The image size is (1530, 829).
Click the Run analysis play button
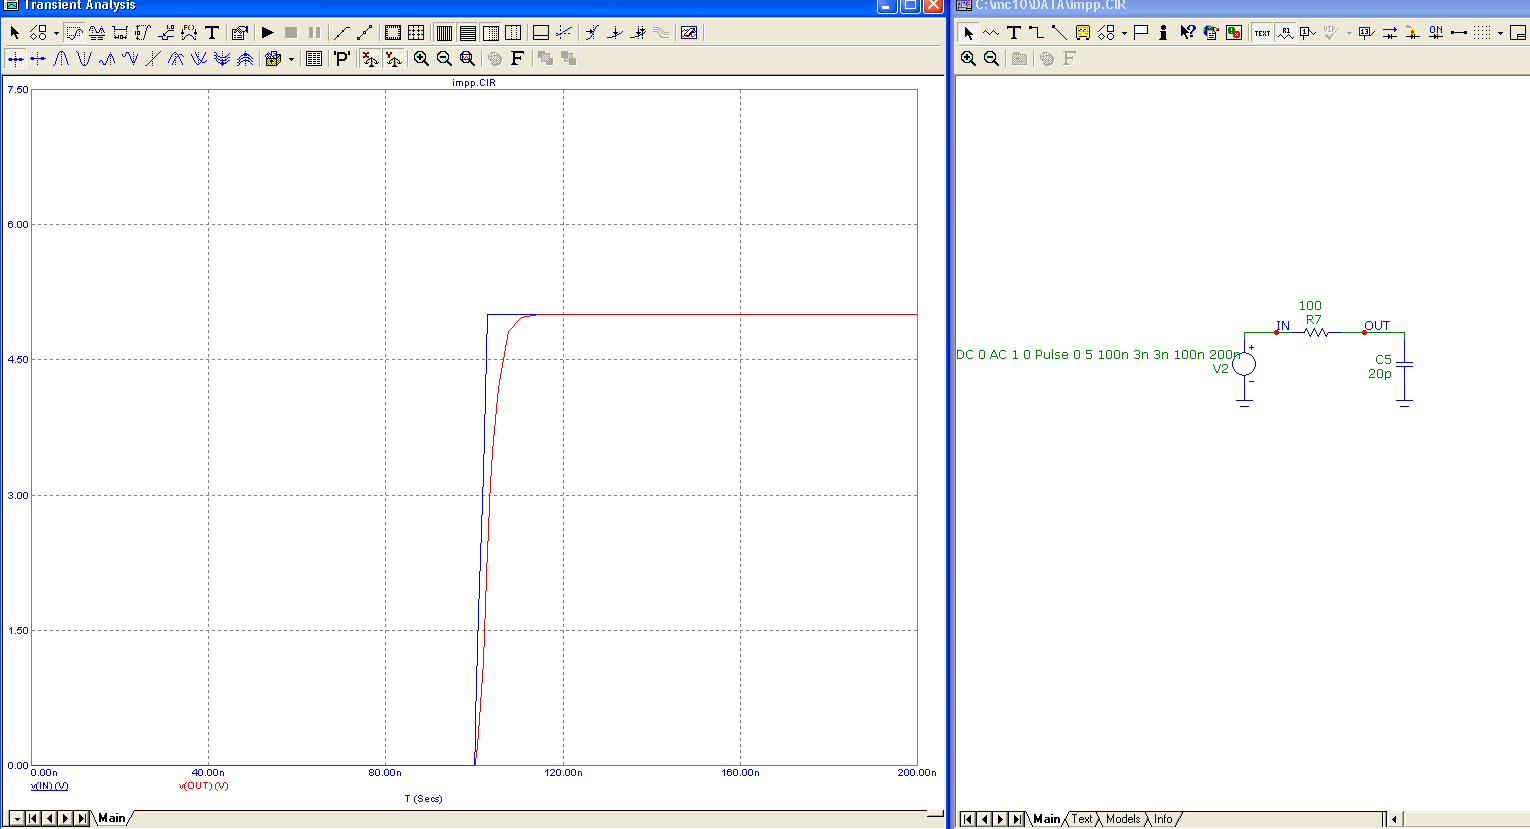pyautogui.click(x=267, y=33)
